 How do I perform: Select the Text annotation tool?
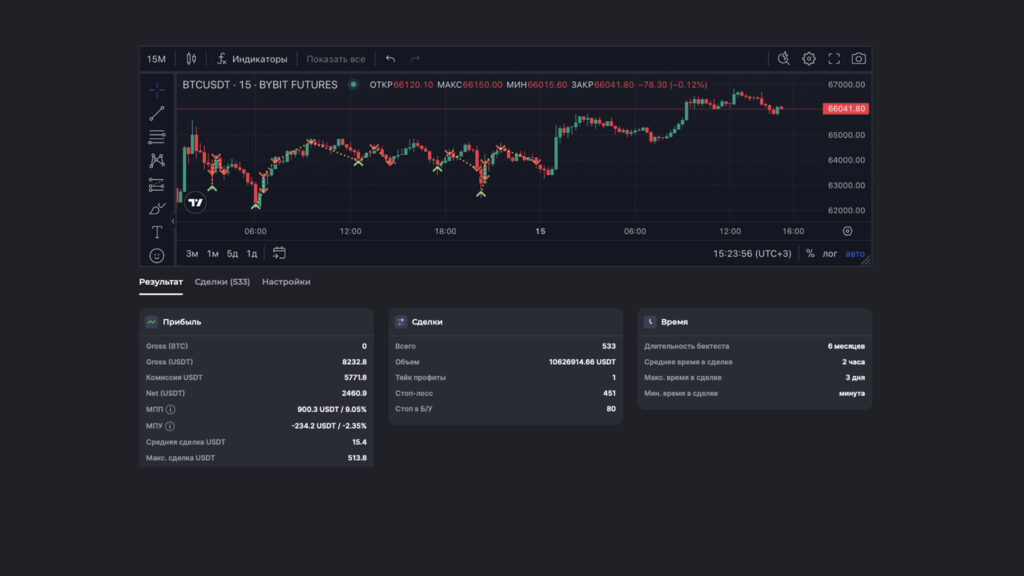click(x=157, y=232)
